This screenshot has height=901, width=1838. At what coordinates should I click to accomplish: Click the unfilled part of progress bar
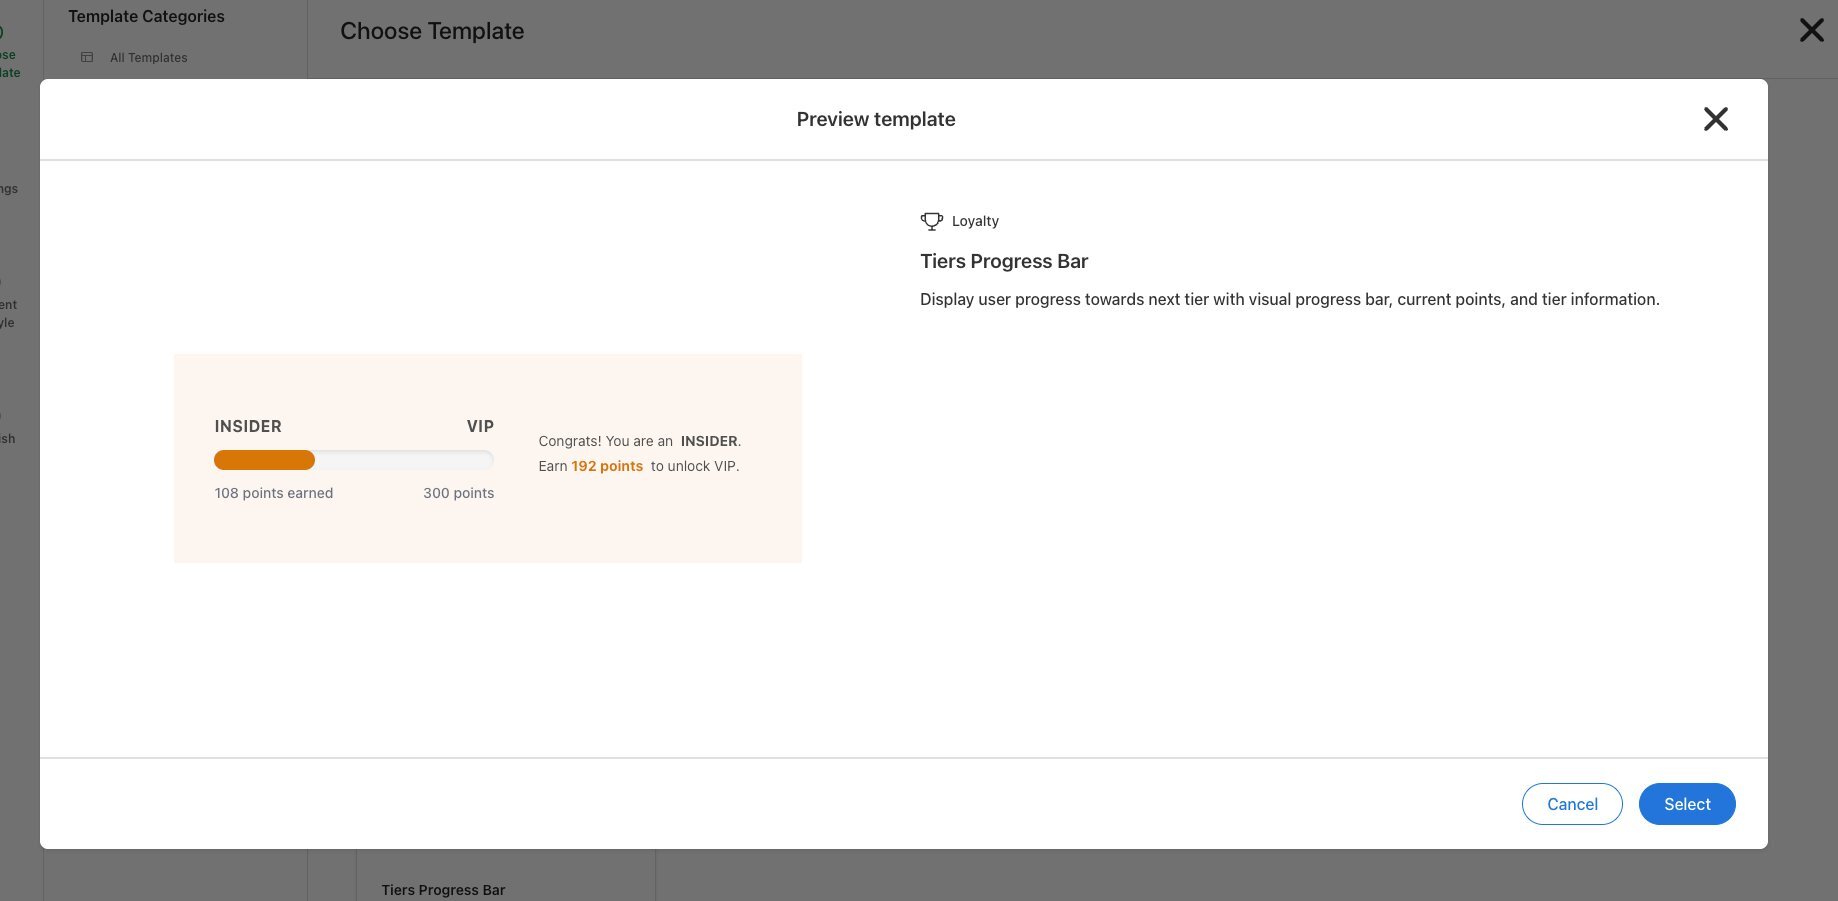point(404,460)
